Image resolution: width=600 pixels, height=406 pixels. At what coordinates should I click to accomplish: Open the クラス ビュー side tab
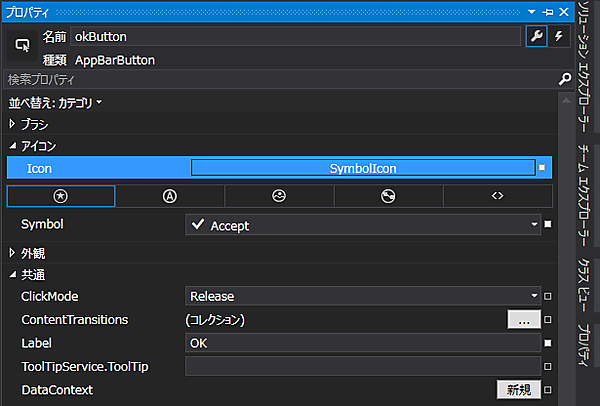[585, 282]
